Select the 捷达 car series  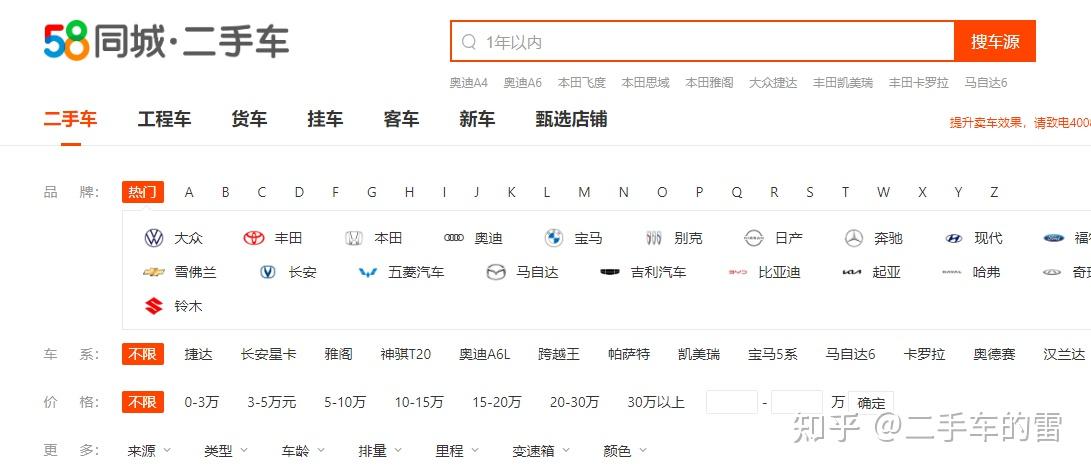tap(198, 354)
